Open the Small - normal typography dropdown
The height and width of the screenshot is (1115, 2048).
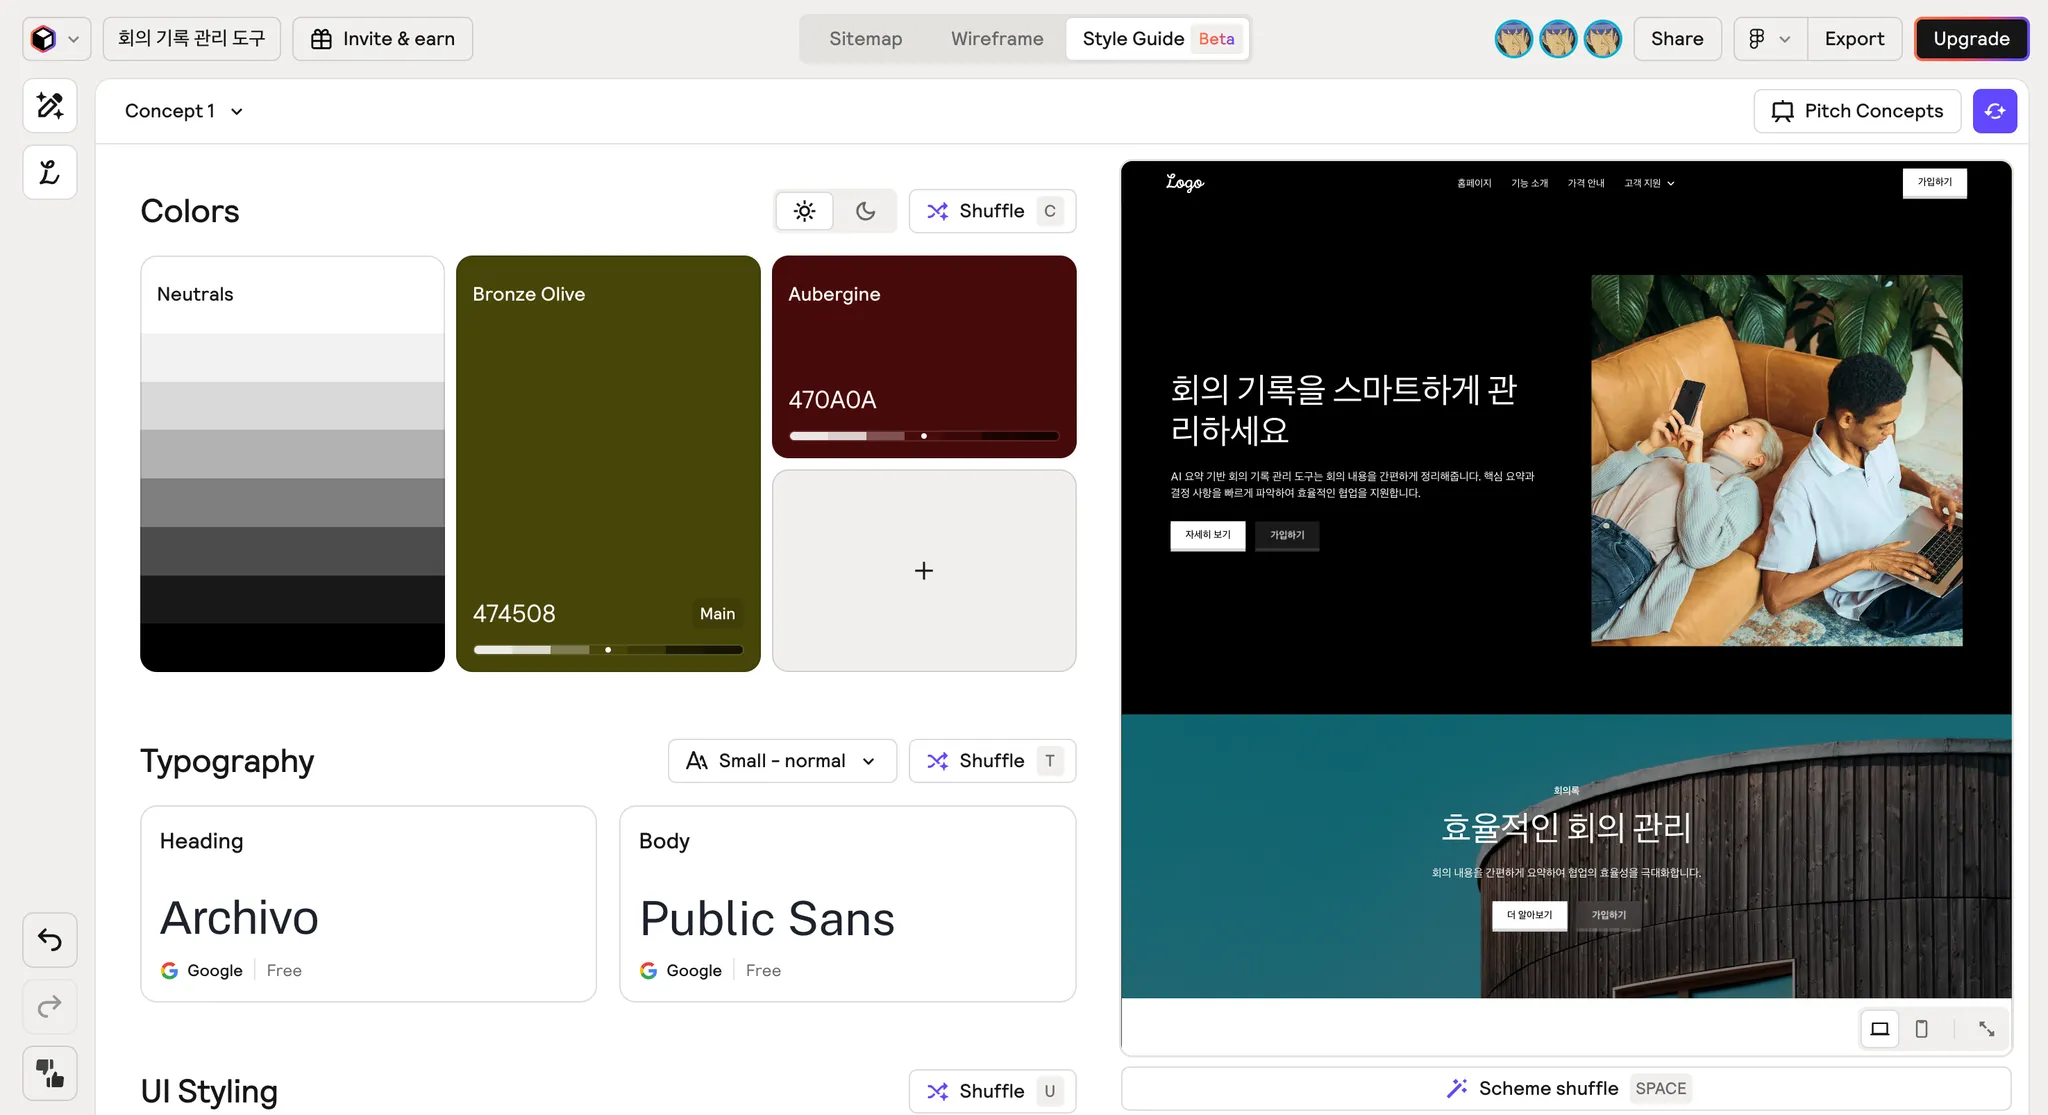coord(781,761)
